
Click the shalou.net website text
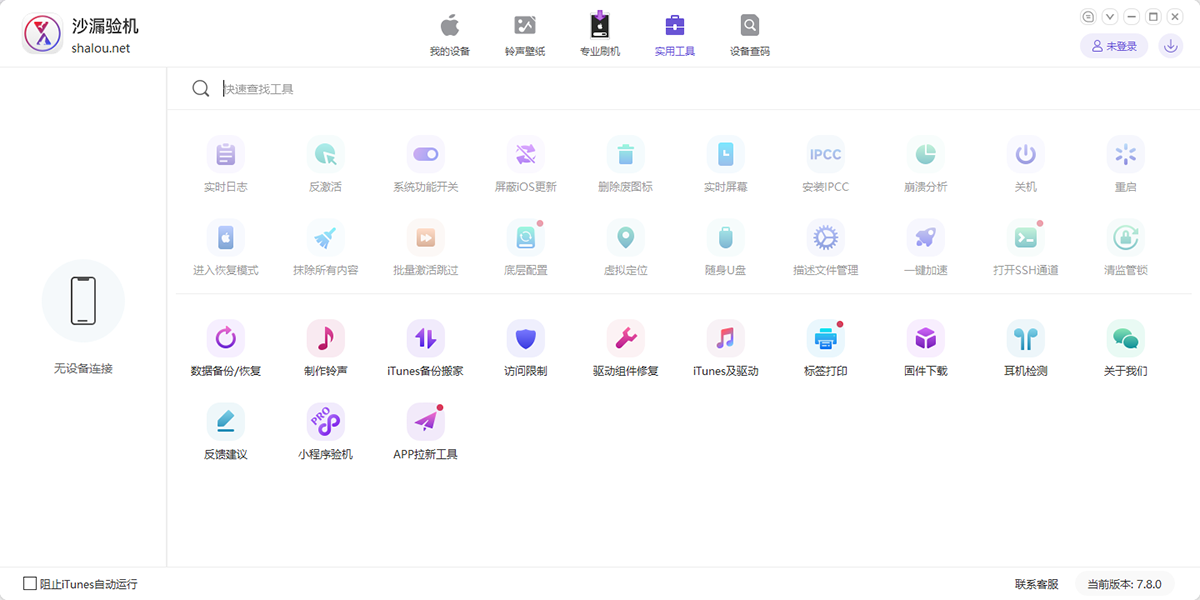click(x=101, y=48)
